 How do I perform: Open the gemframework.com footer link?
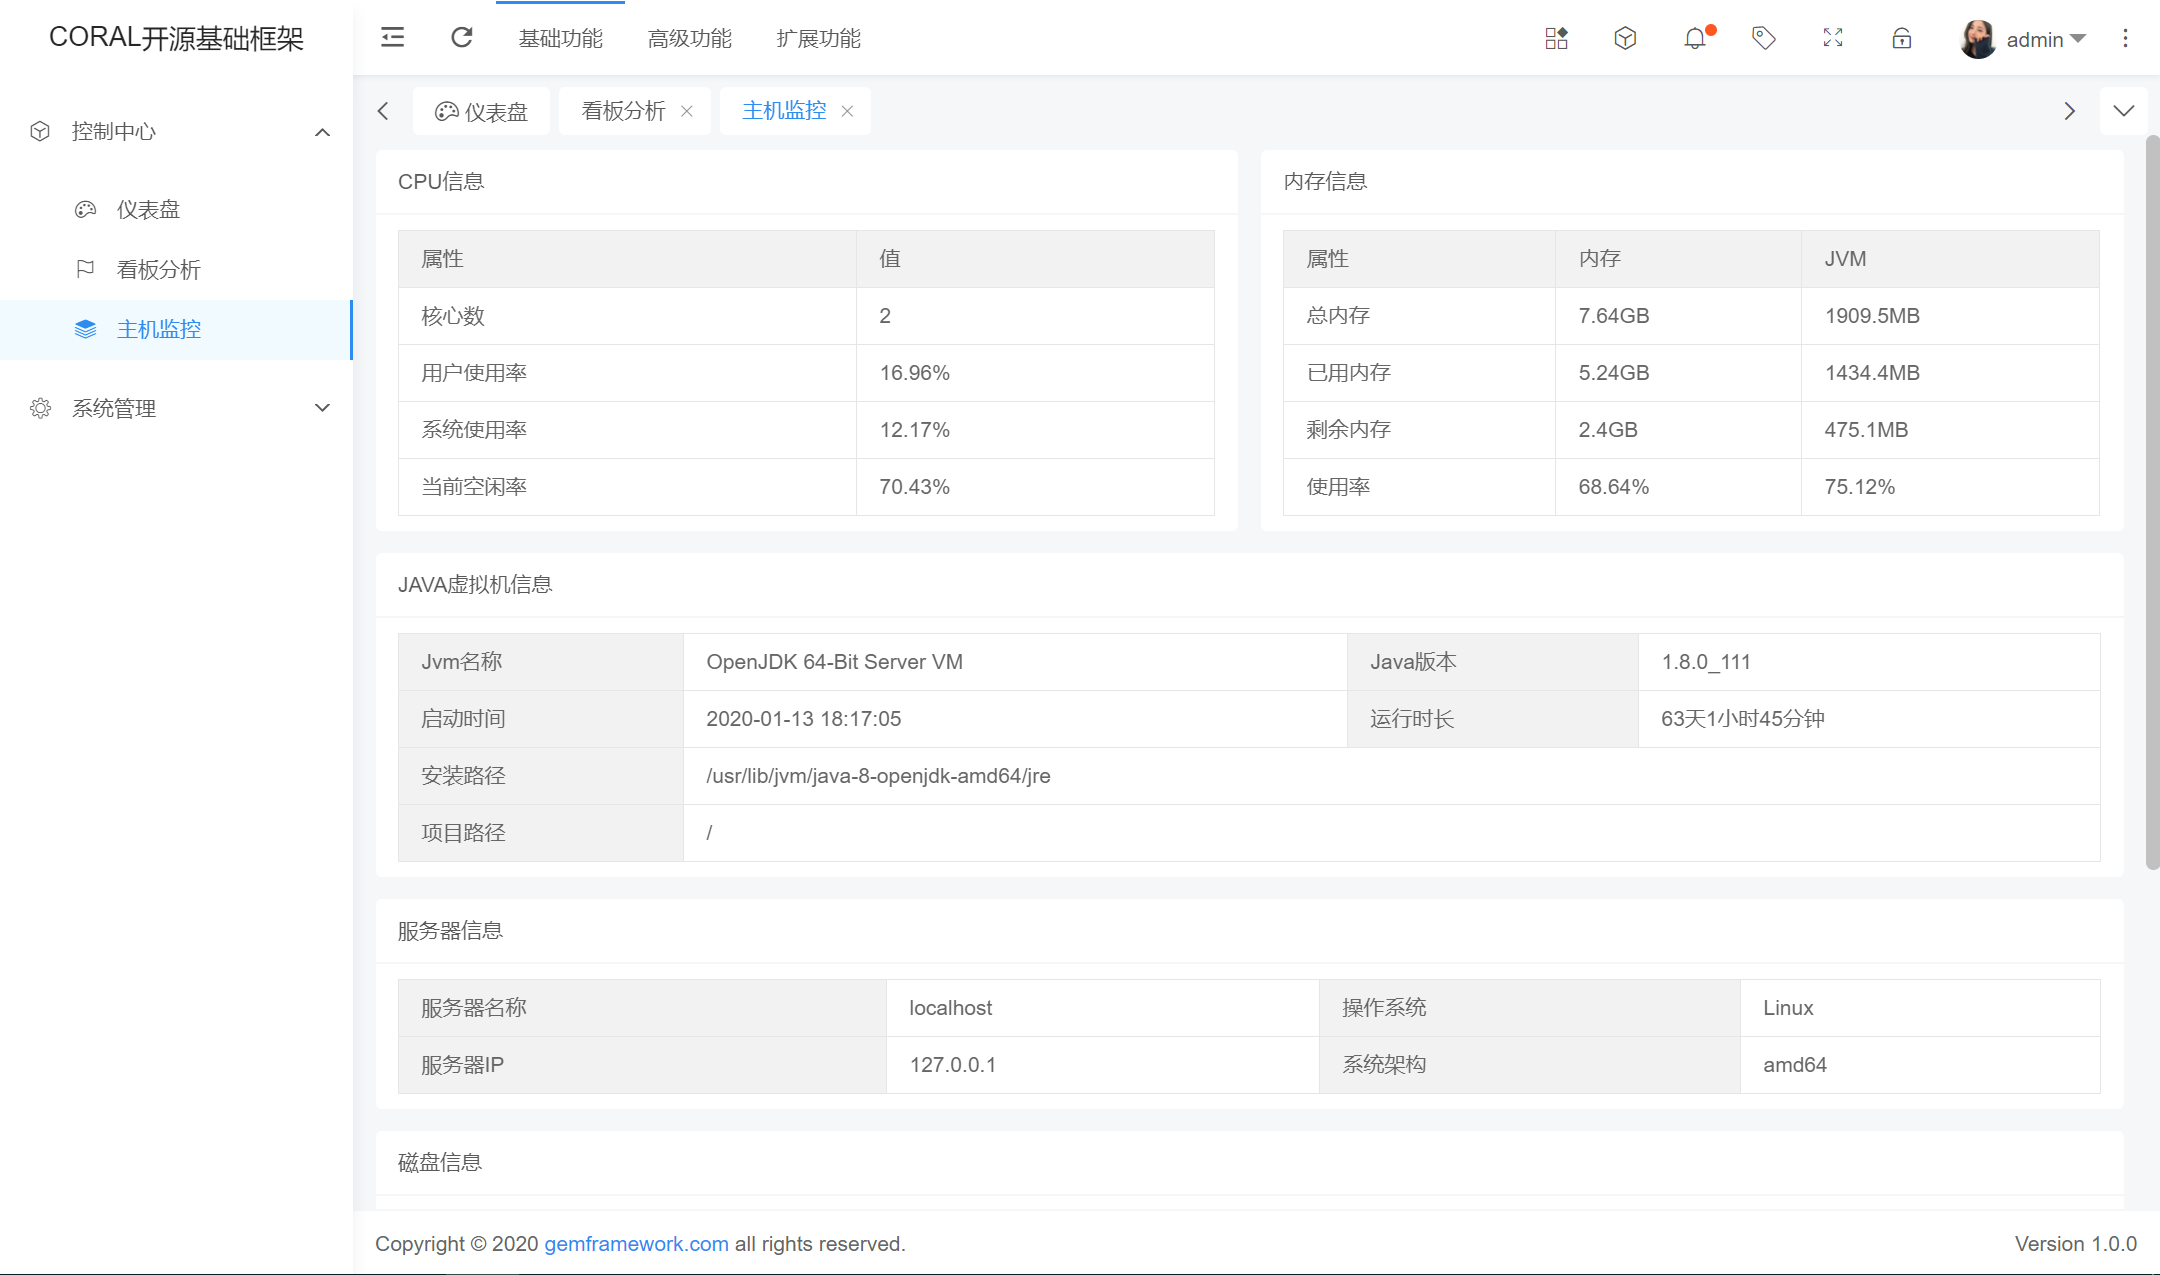pyautogui.click(x=636, y=1244)
